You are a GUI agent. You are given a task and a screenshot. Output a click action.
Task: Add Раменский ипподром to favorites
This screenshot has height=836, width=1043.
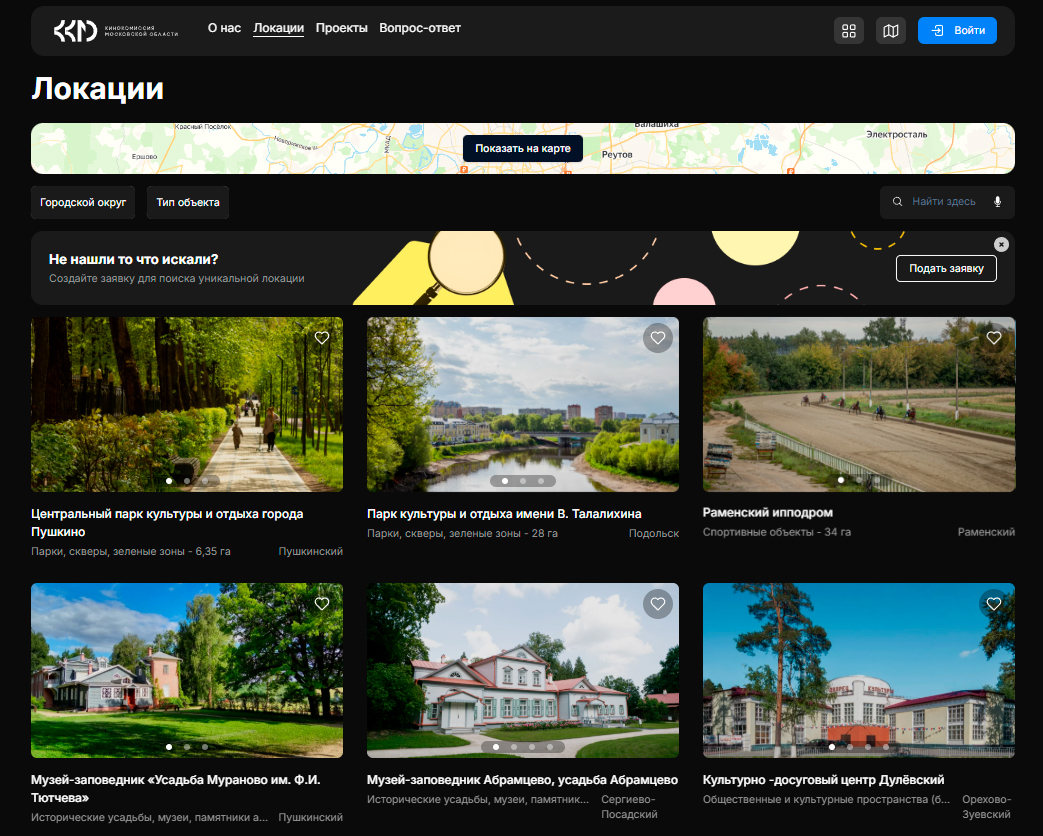[993, 338]
